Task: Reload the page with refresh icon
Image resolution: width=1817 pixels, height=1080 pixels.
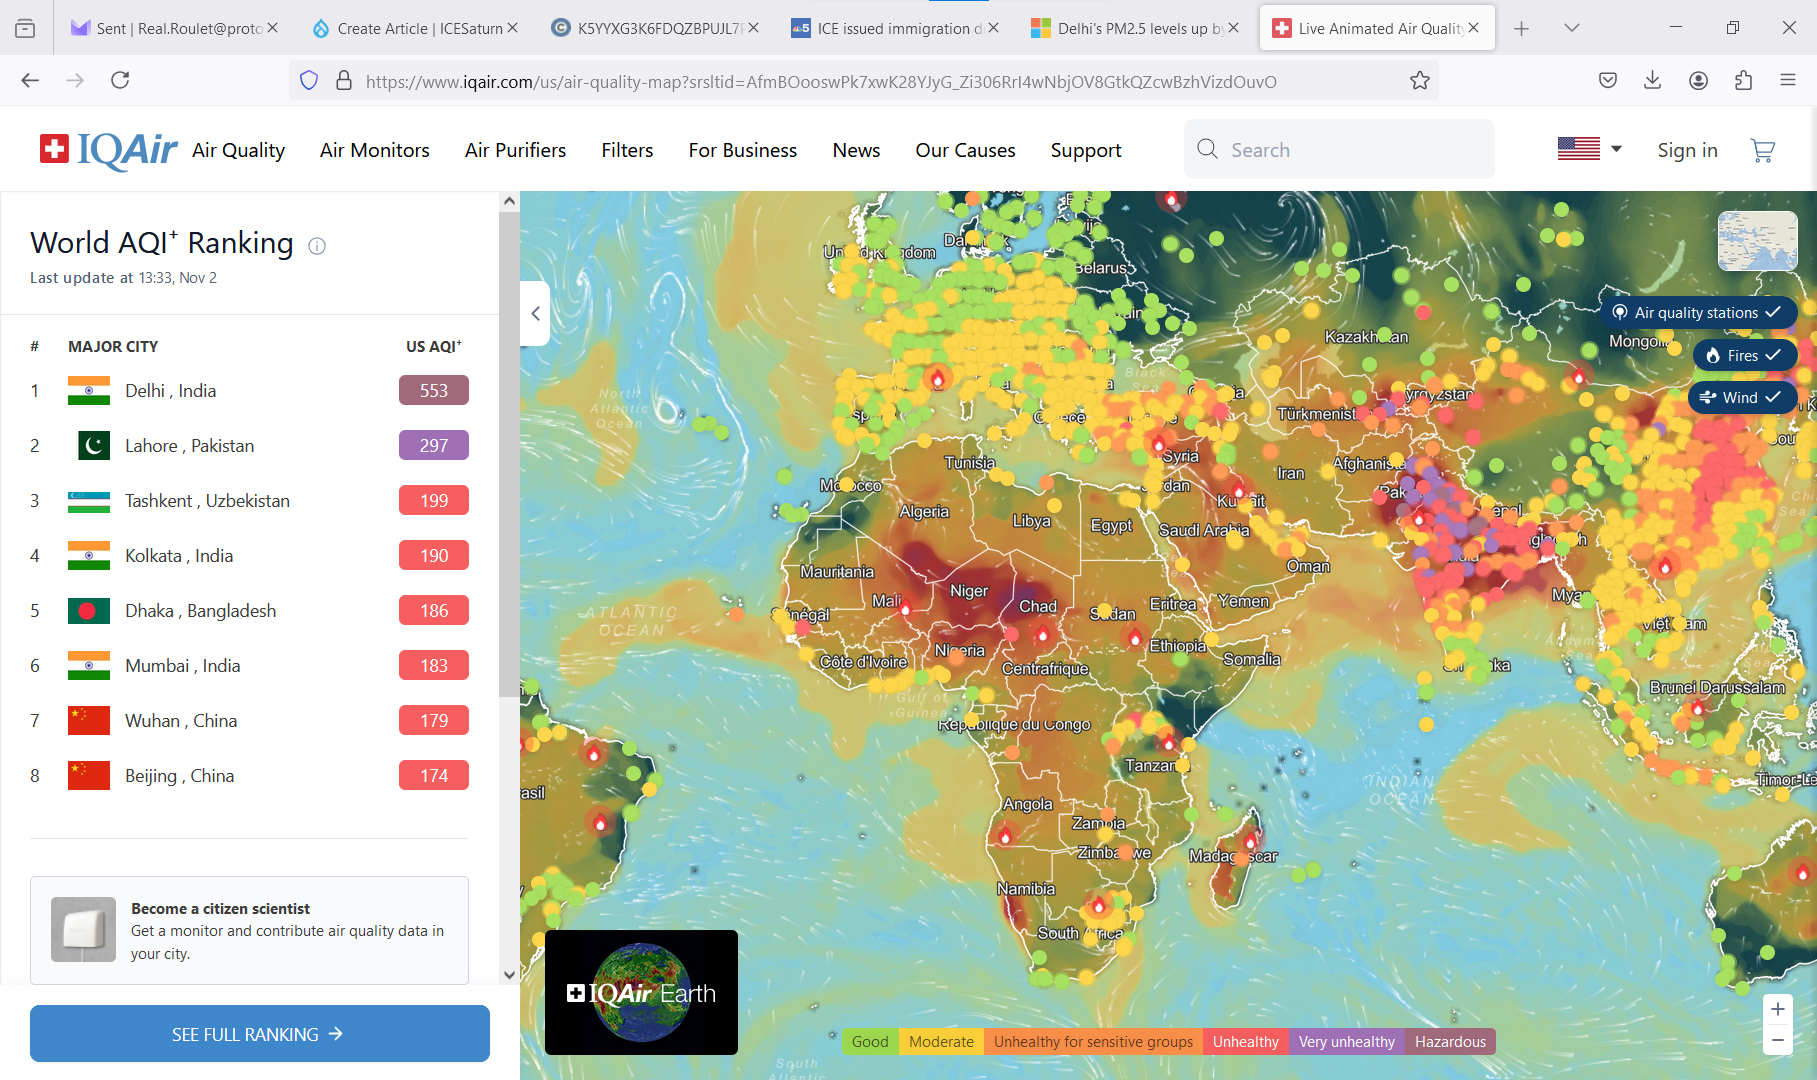Action: tap(120, 80)
